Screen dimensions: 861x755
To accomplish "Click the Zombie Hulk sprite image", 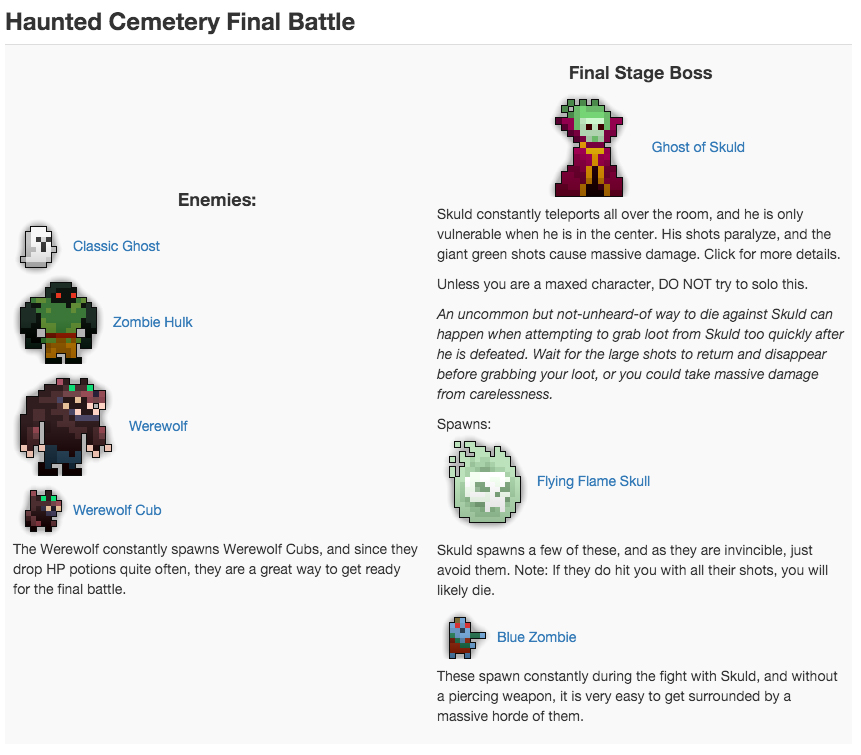I will click(57, 322).
